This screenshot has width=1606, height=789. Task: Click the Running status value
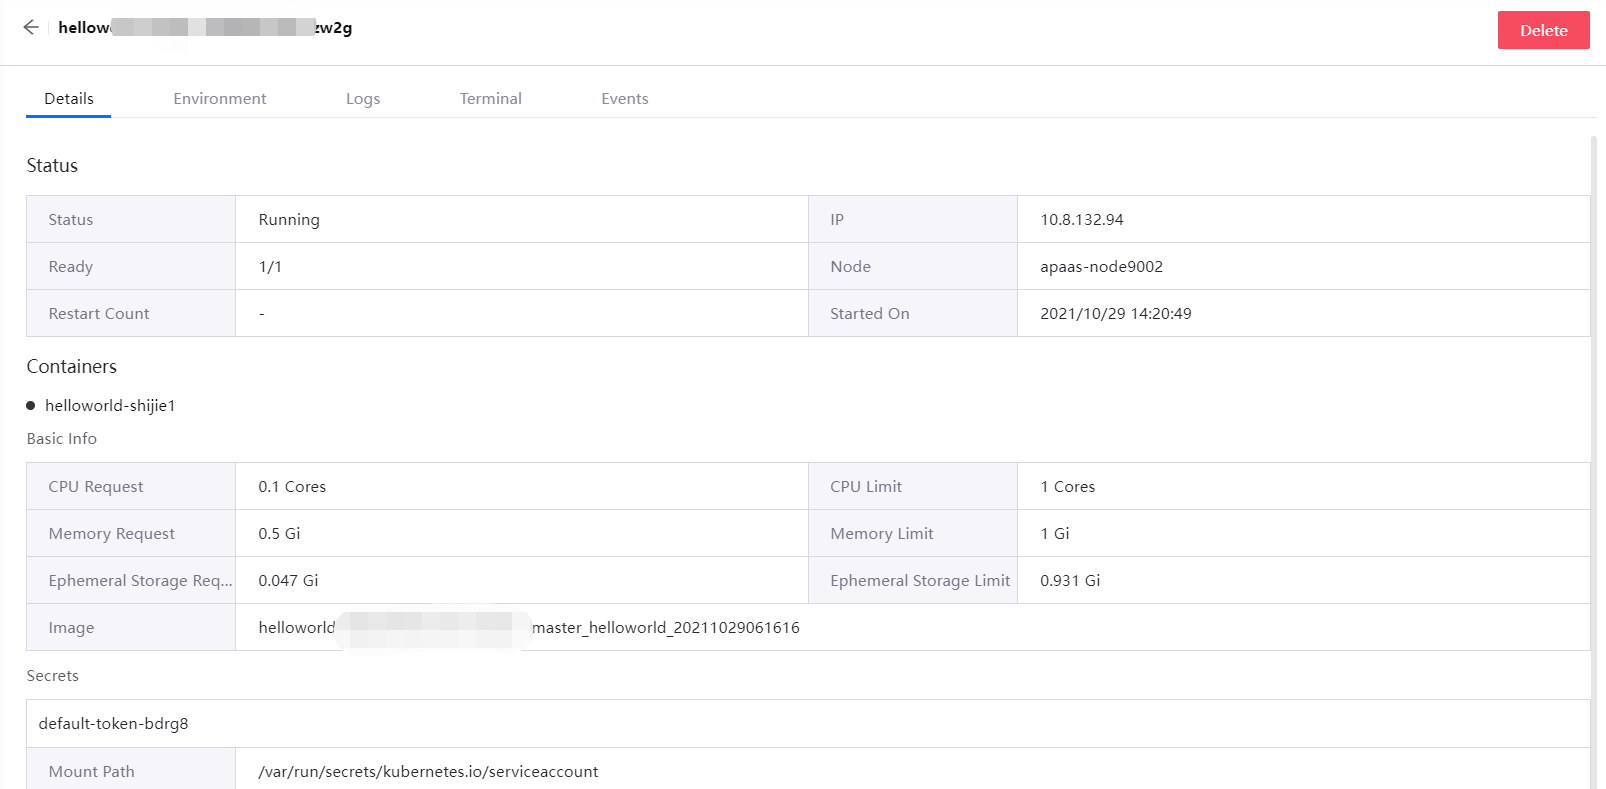pos(289,220)
